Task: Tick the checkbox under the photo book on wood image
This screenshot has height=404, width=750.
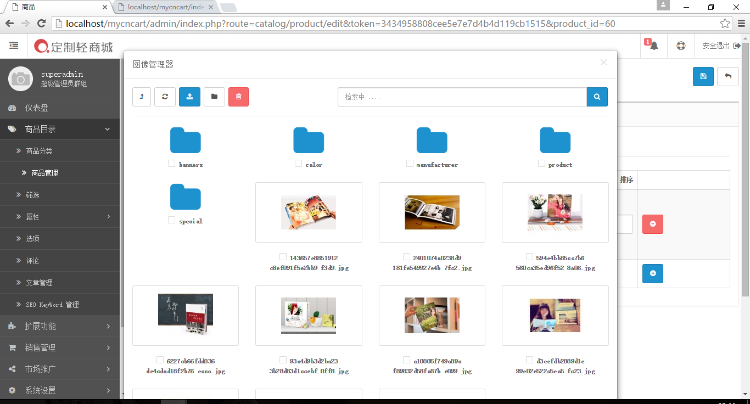Action: pyautogui.click(x=407, y=257)
